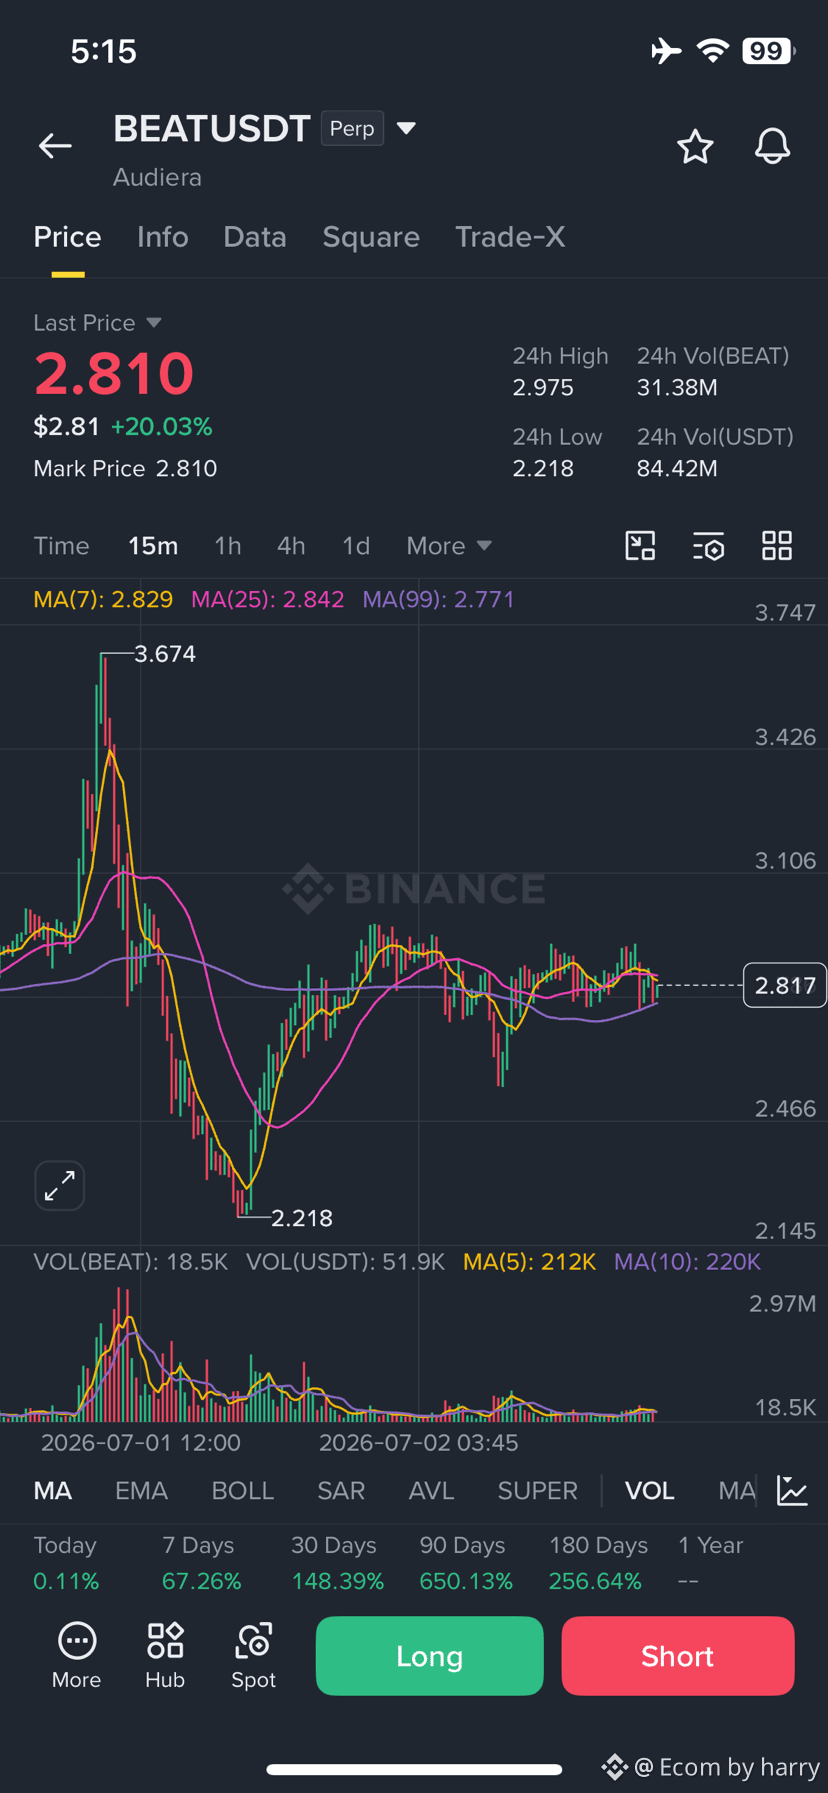Image resolution: width=828 pixels, height=1793 pixels.
Task: Expand the BEATUSDT pair selector arrow
Action: point(406,128)
